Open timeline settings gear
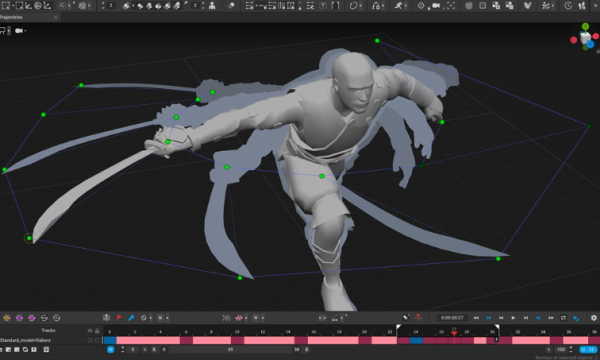 [x=593, y=318]
